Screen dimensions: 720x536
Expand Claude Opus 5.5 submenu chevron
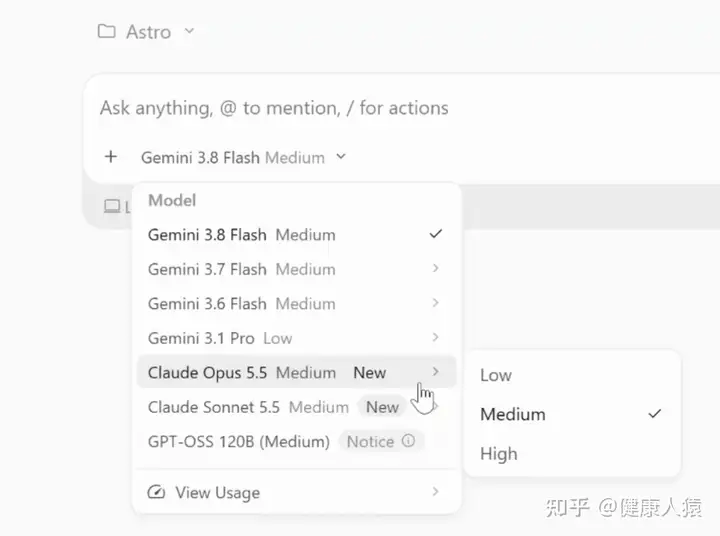click(435, 371)
